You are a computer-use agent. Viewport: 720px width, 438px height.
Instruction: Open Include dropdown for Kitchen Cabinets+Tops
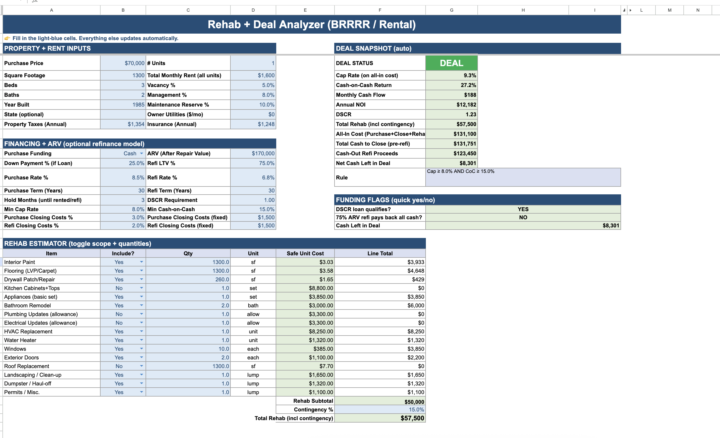pyautogui.click(x=141, y=288)
